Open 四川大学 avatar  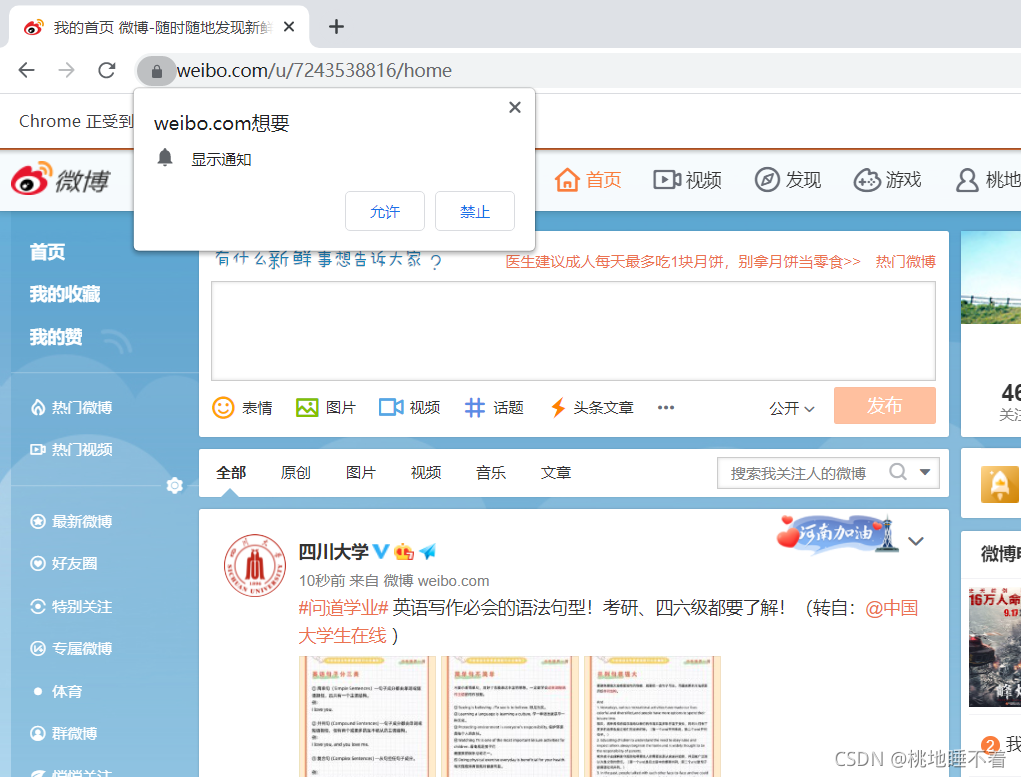coord(255,565)
